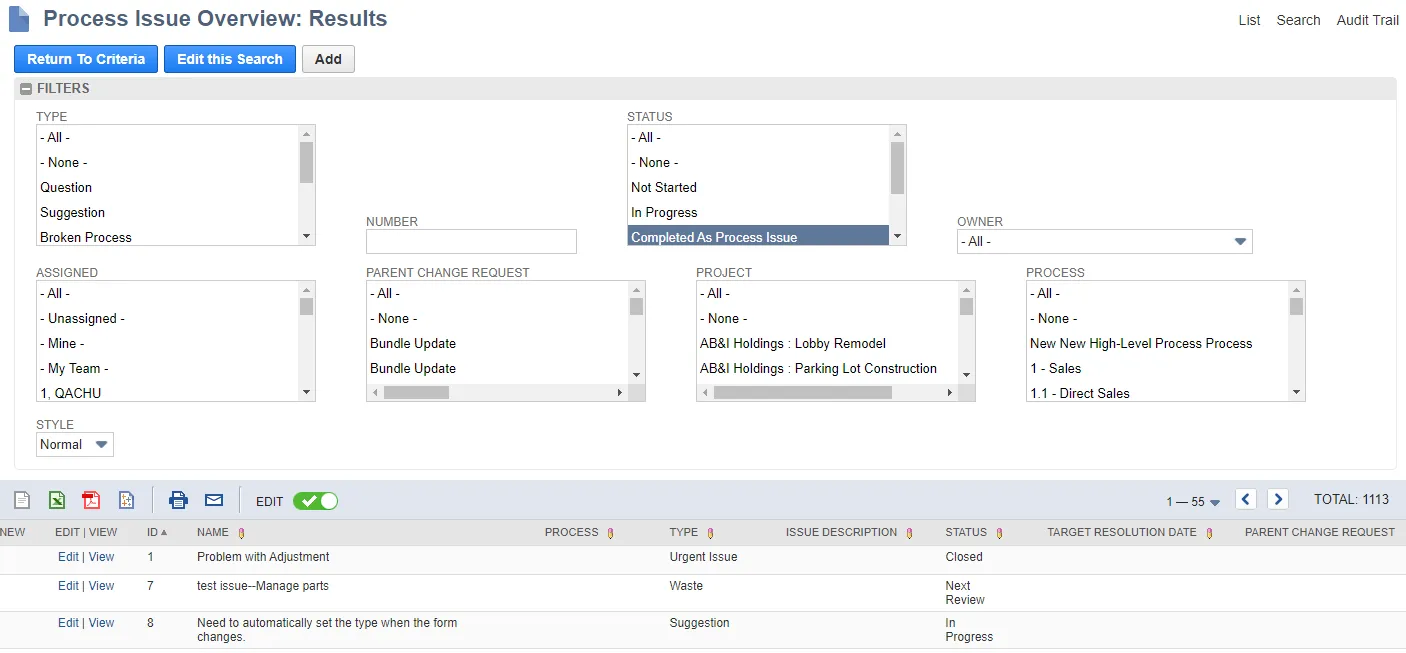1406x653 pixels.
Task: Click the Process Issue page document icon
Action: tap(19, 19)
